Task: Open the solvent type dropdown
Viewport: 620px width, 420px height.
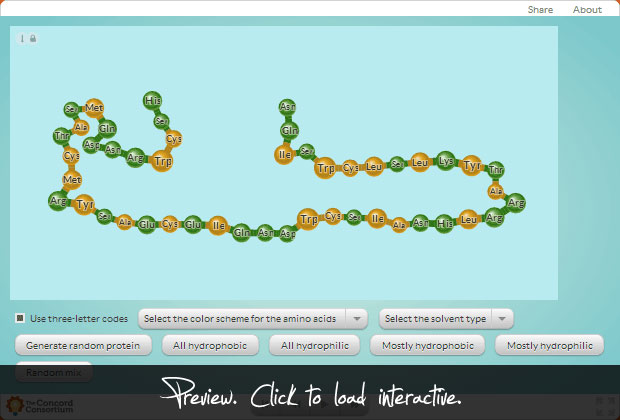Action: point(446,319)
